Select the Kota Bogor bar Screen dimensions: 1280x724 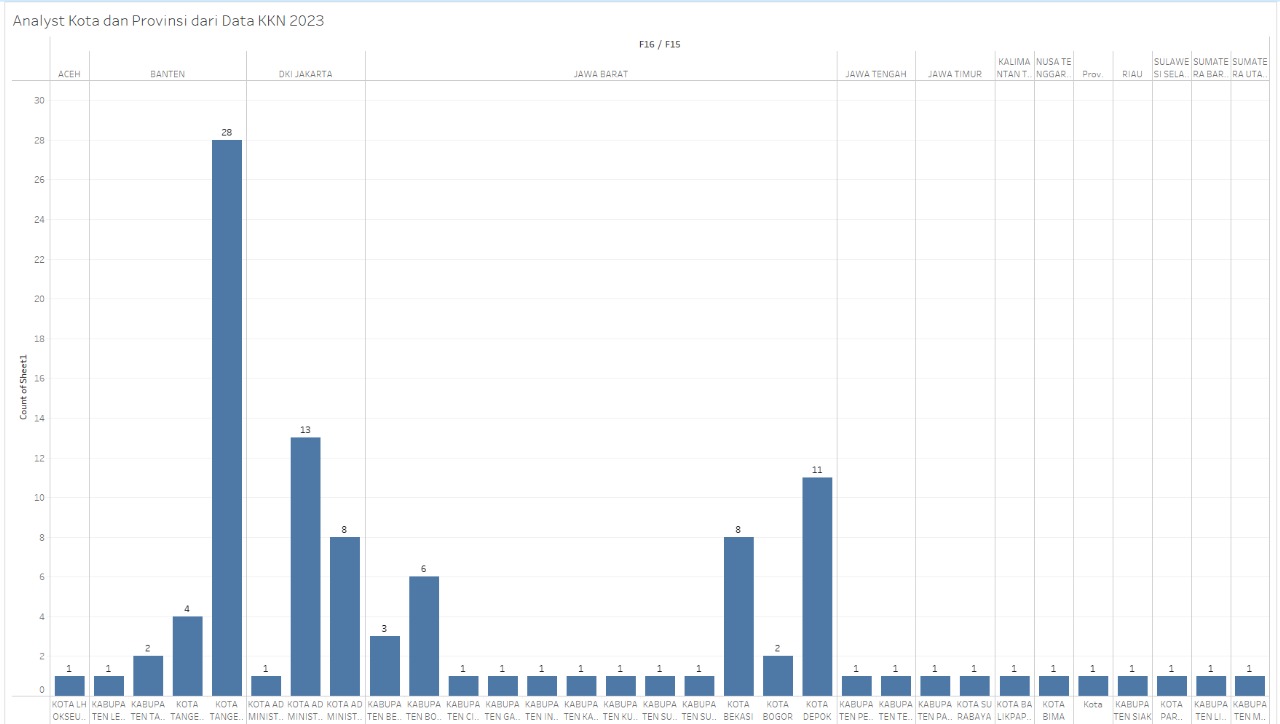pos(778,675)
